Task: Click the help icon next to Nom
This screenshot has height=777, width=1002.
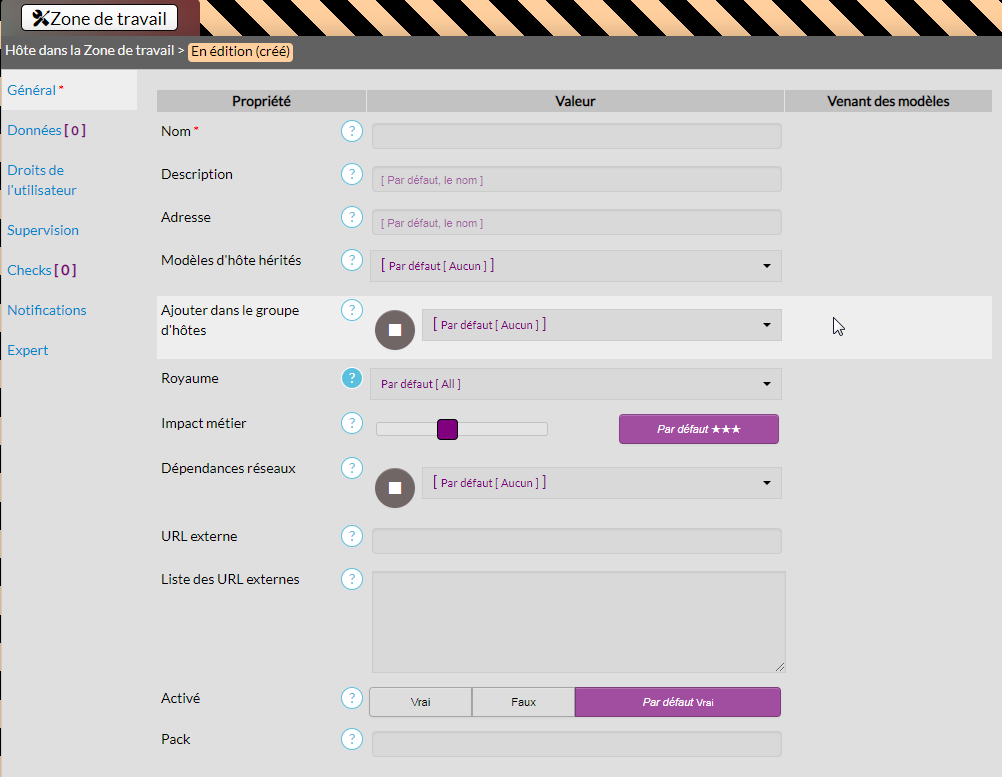Action: pyautogui.click(x=351, y=131)
